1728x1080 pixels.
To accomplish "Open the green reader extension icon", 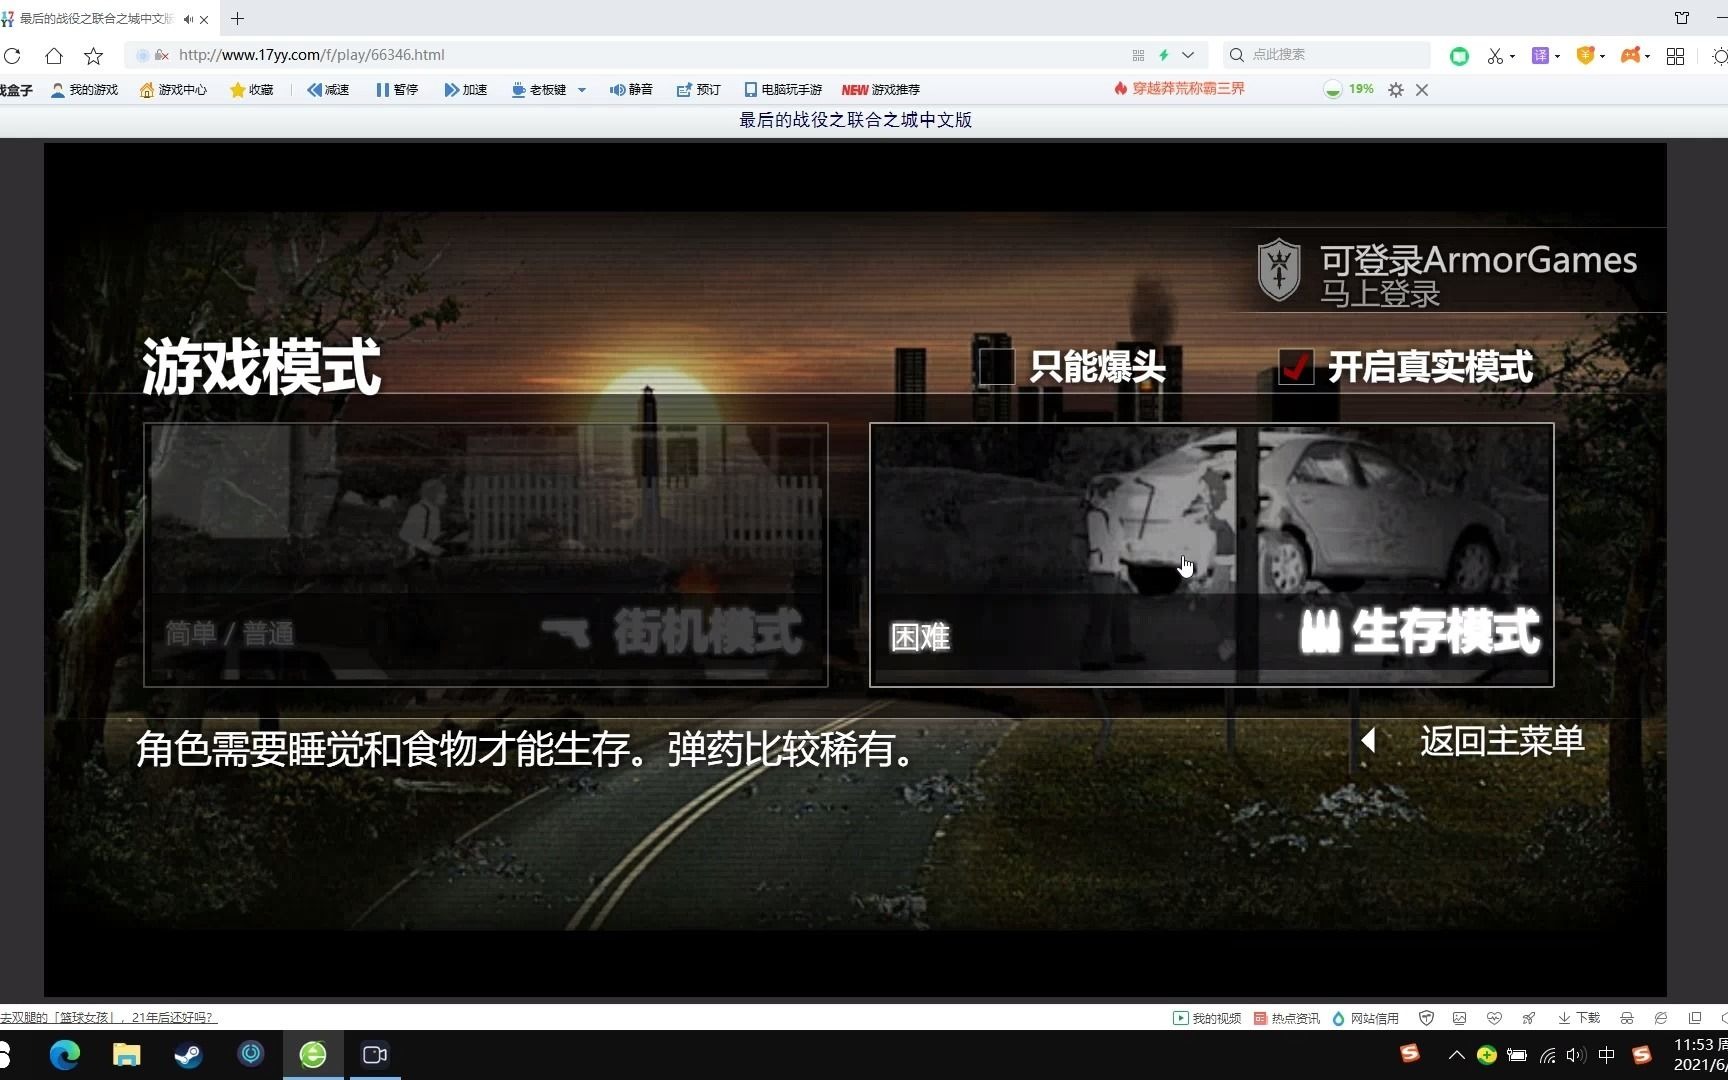I will [1460, 56].
